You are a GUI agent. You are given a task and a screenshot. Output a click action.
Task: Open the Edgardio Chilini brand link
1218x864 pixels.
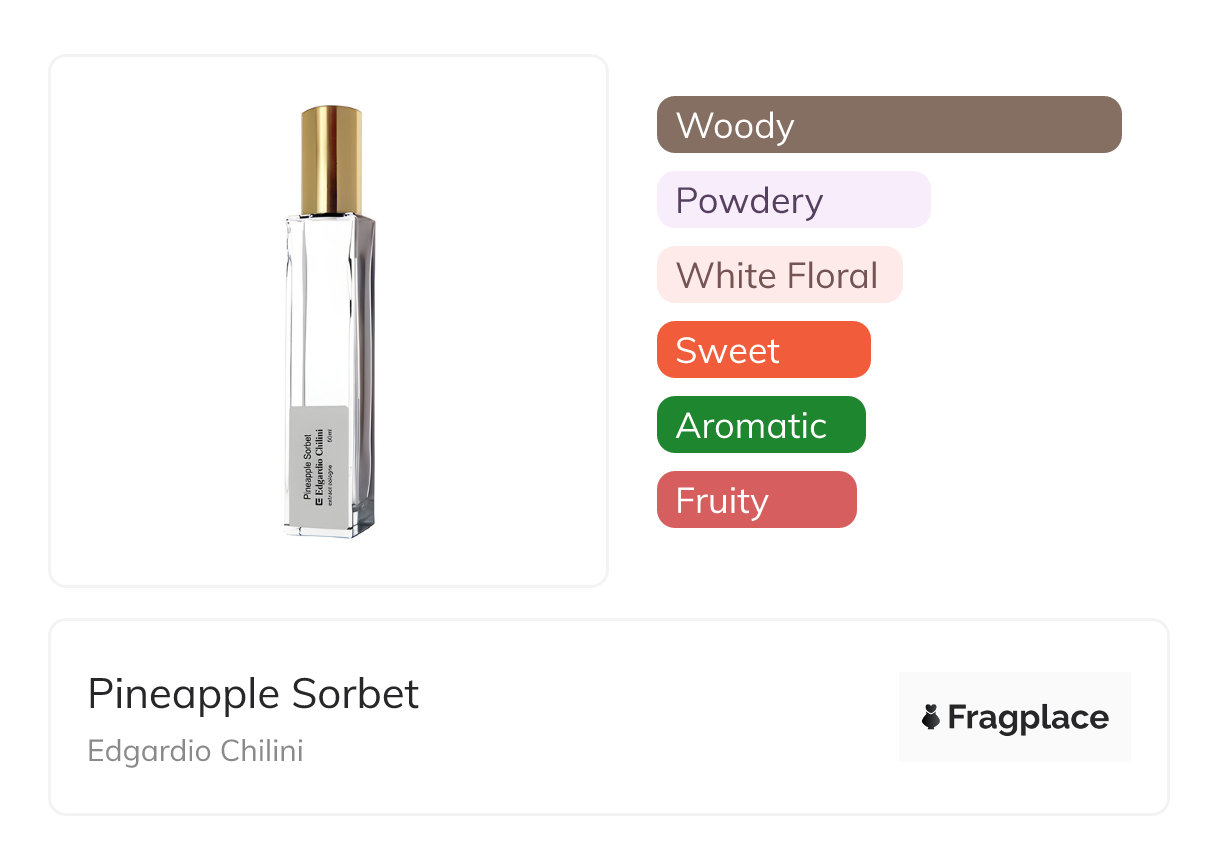pyautogui.click(x=195, y=751)
